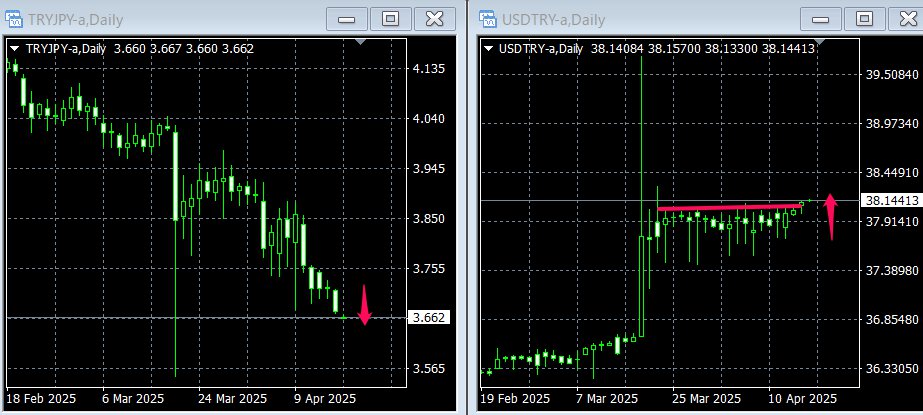Click the 9 Apr 2025 date on TRYJPY
This screenshot has width=923, height=415.
click(326, 399)
